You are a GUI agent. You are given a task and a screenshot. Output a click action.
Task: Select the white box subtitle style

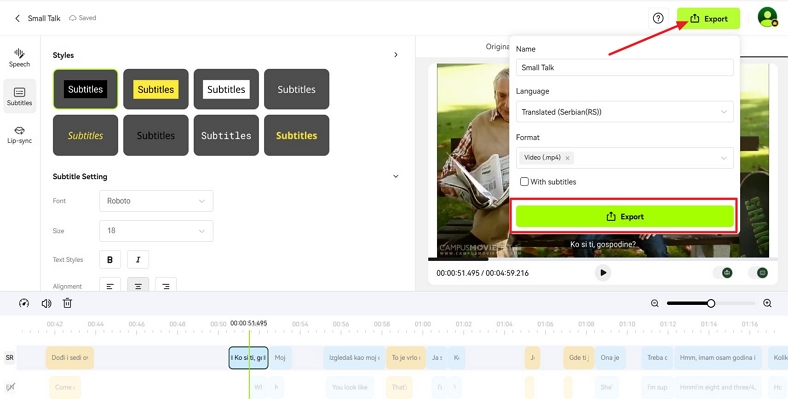click(x=226, y=89)
